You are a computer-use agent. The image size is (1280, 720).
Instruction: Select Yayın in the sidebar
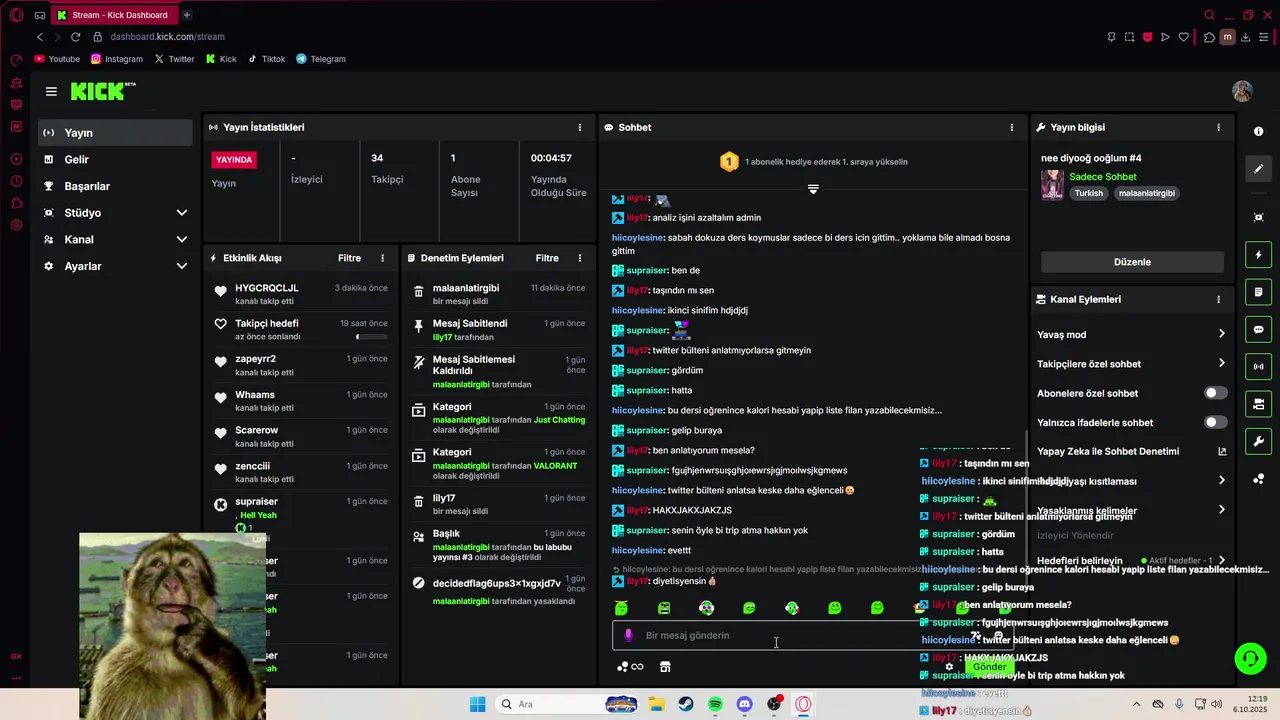pos(116,133)
